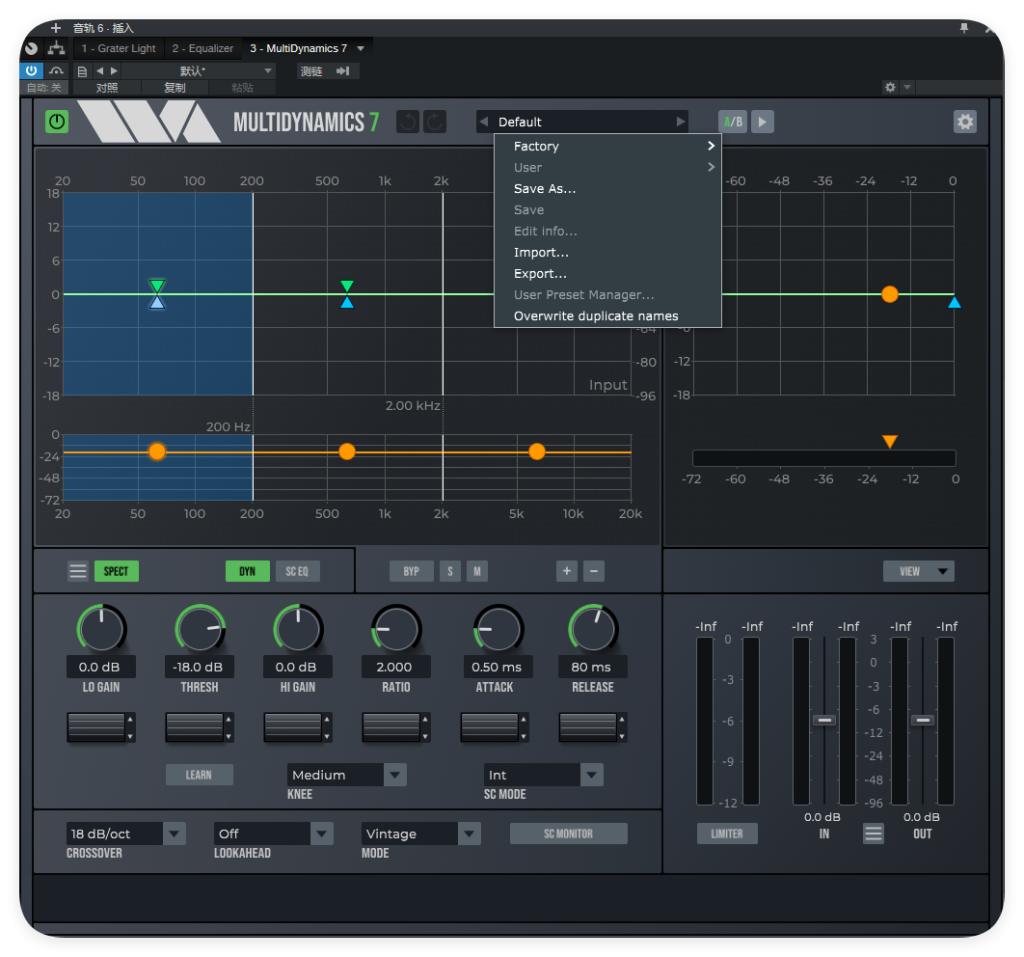Mute the band with the M button
This screenshot has width=1024, height=957.
tap(477, 571)
